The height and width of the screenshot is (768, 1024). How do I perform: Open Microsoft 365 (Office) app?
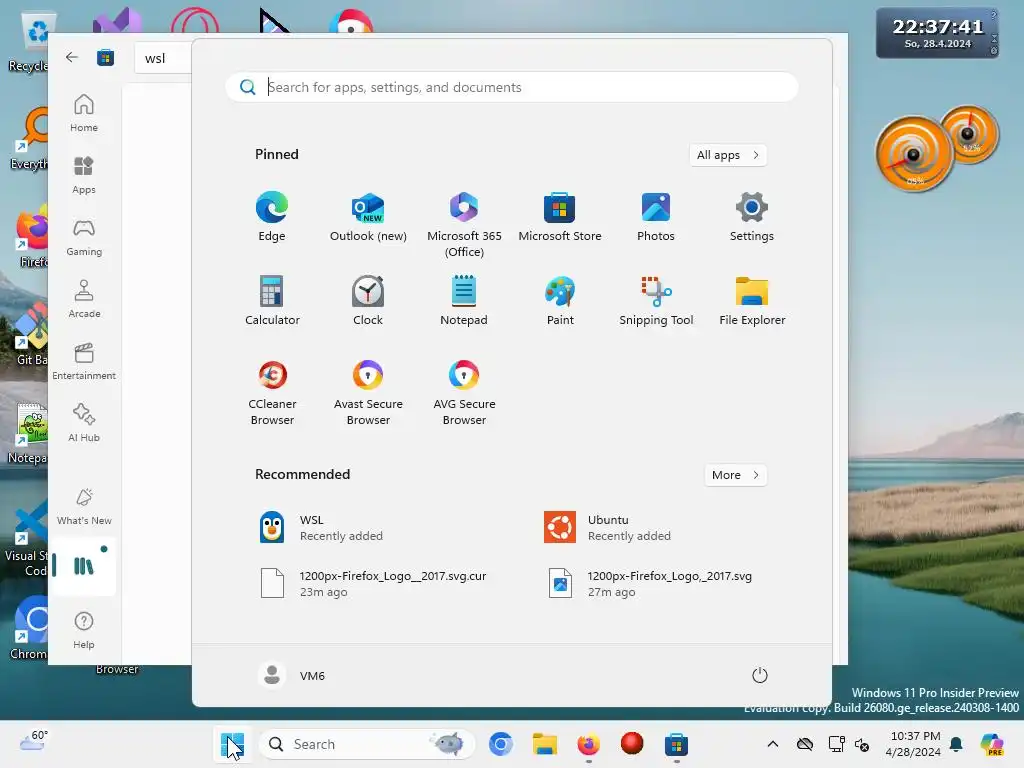(464, 225)
